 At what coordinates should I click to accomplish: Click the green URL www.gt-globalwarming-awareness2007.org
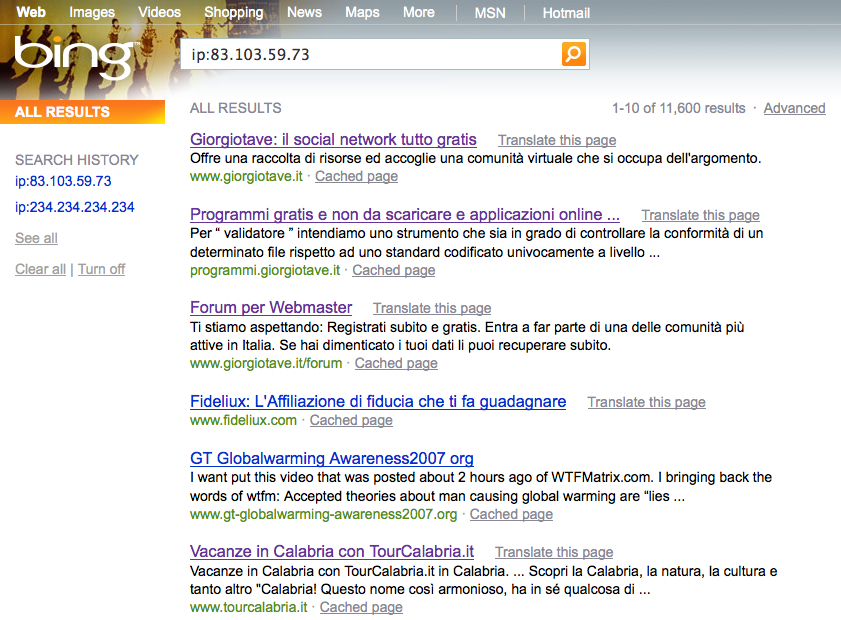click(x=323, y=514)
